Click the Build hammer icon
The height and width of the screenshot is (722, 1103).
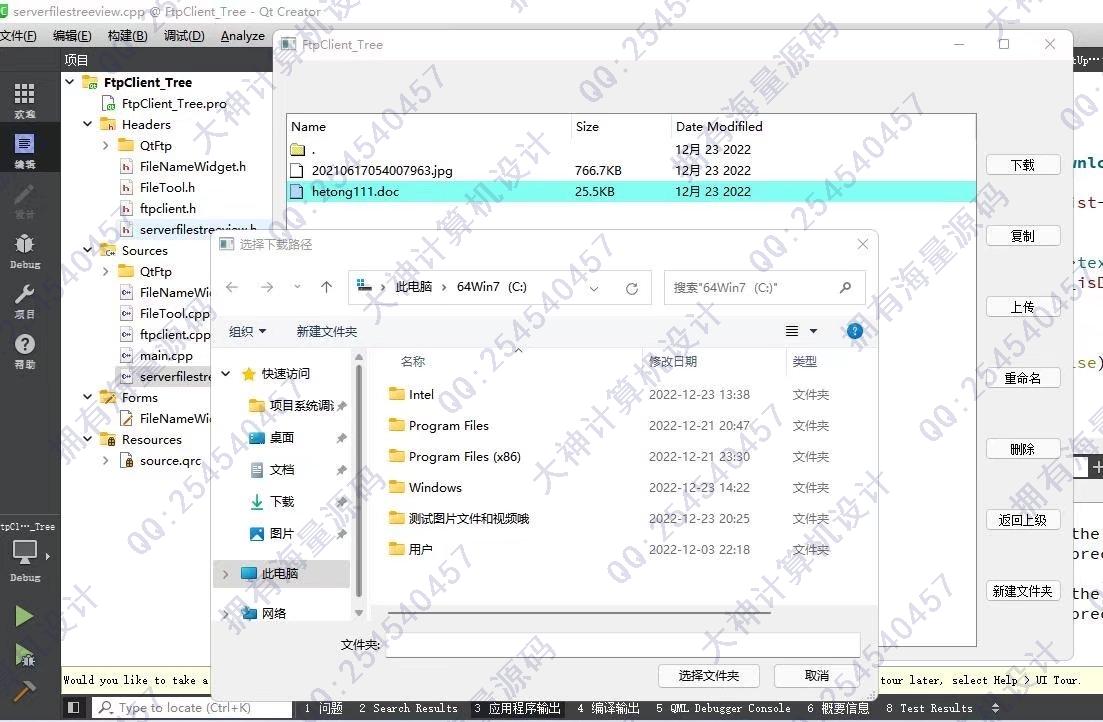tap(25, 691)
